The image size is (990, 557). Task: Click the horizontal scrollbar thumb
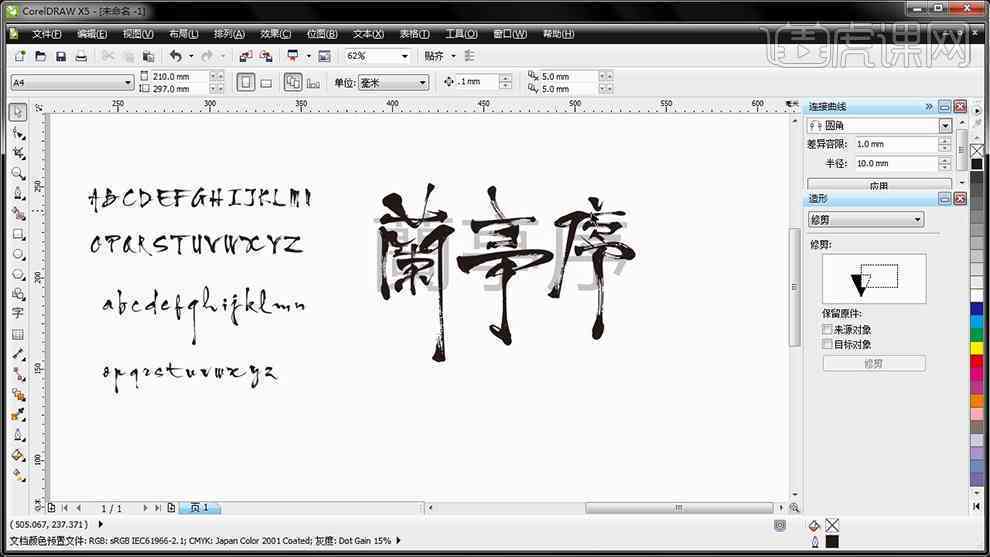coord(679,508)
